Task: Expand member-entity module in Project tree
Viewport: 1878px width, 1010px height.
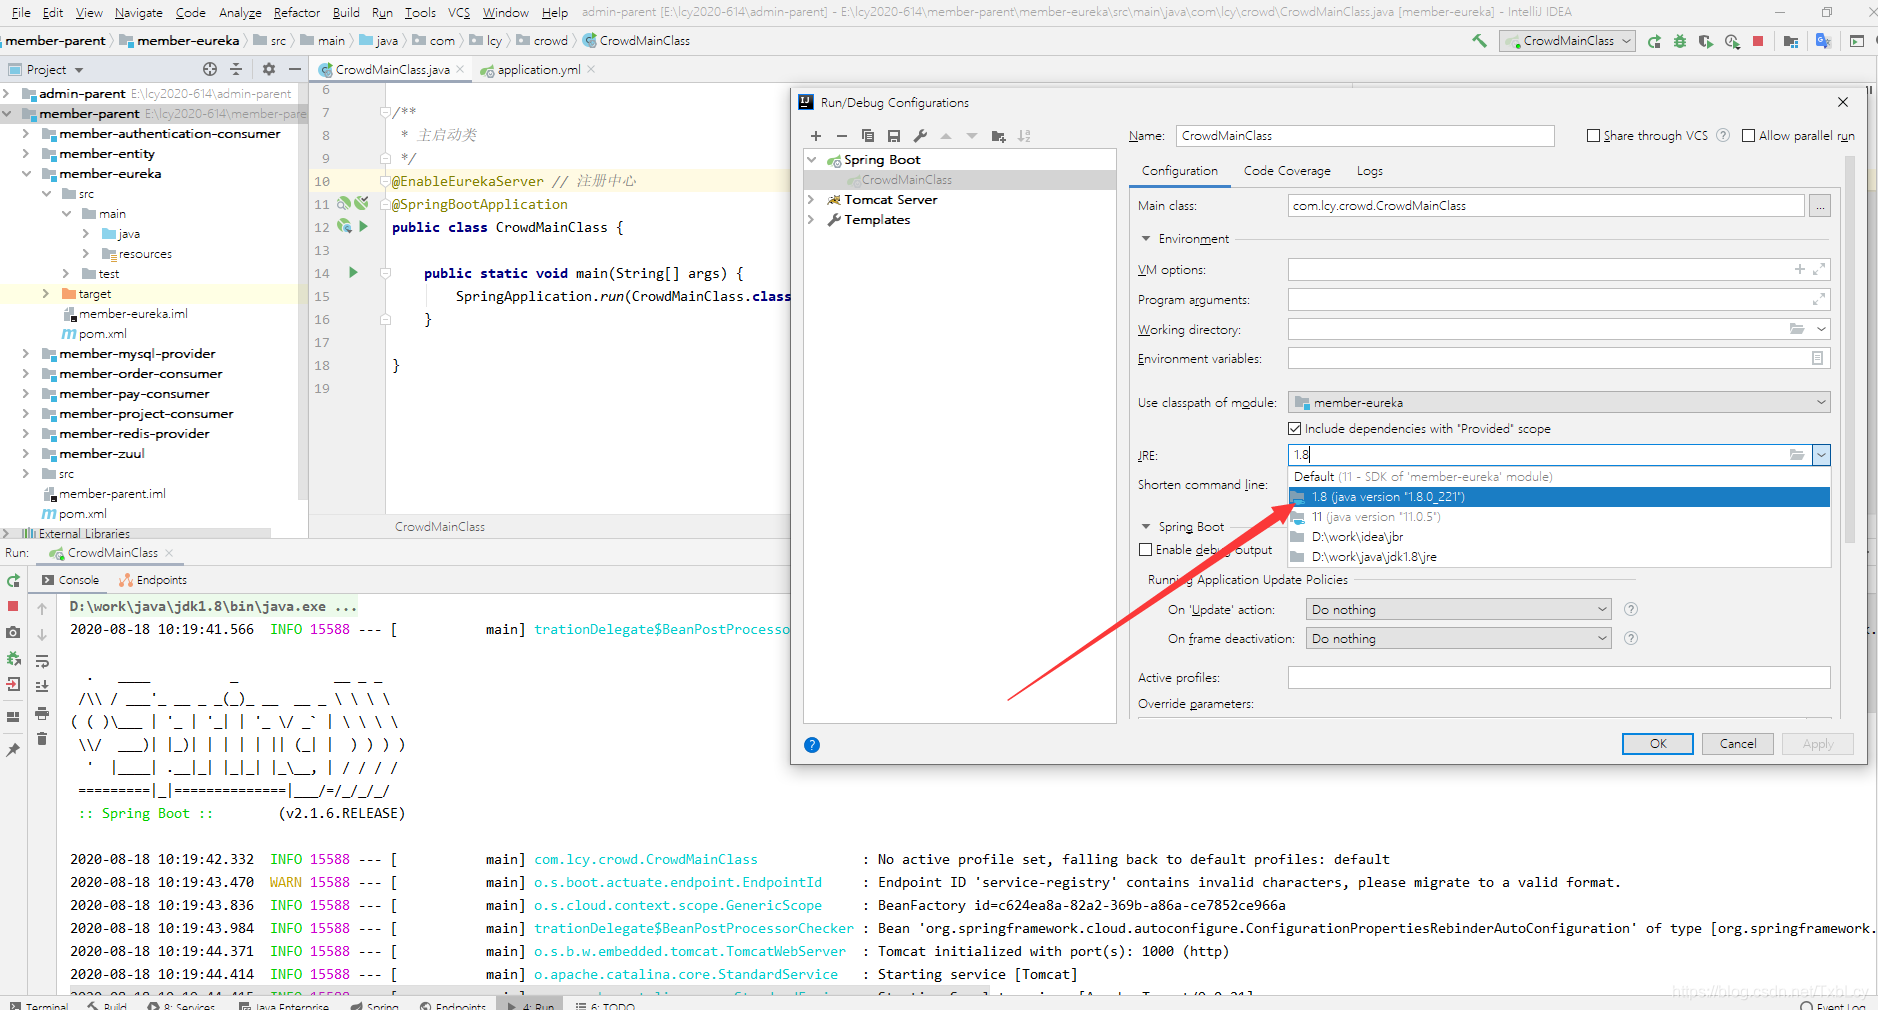Action: click(25, 154)
